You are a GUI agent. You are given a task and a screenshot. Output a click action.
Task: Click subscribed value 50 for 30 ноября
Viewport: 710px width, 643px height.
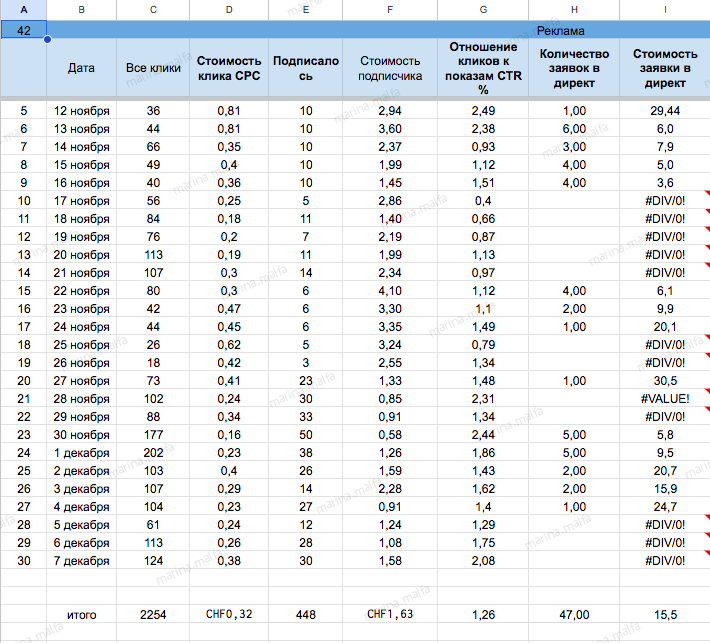pos(306,435)
